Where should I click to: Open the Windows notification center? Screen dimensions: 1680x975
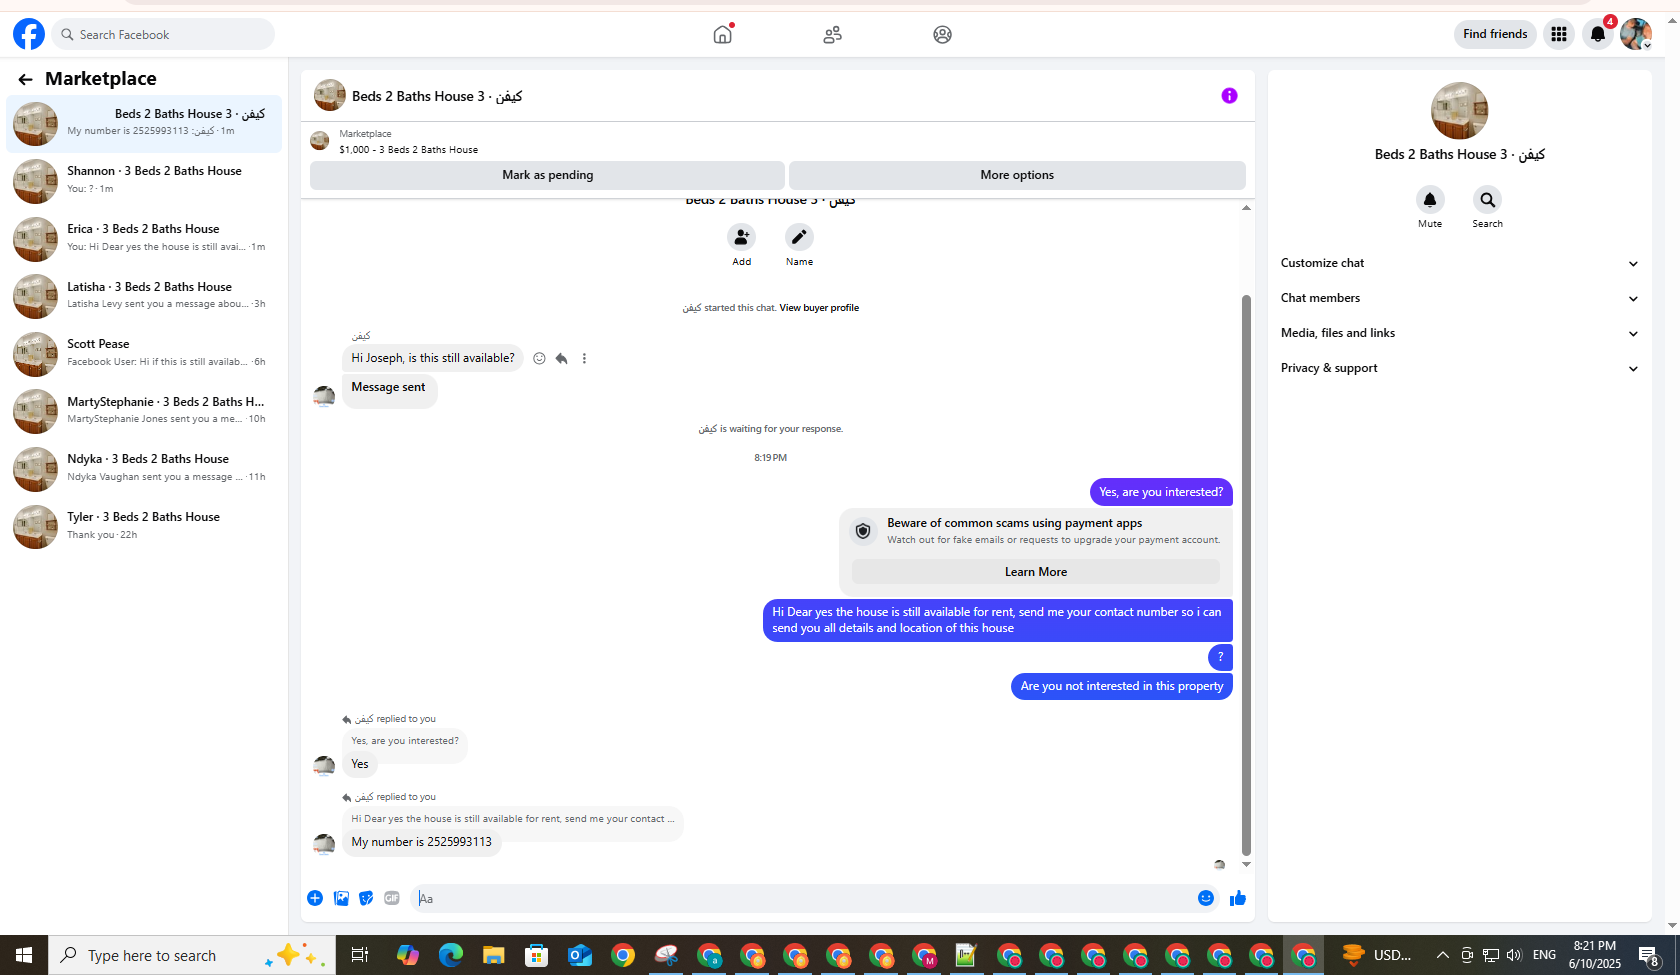[1649, 955]
